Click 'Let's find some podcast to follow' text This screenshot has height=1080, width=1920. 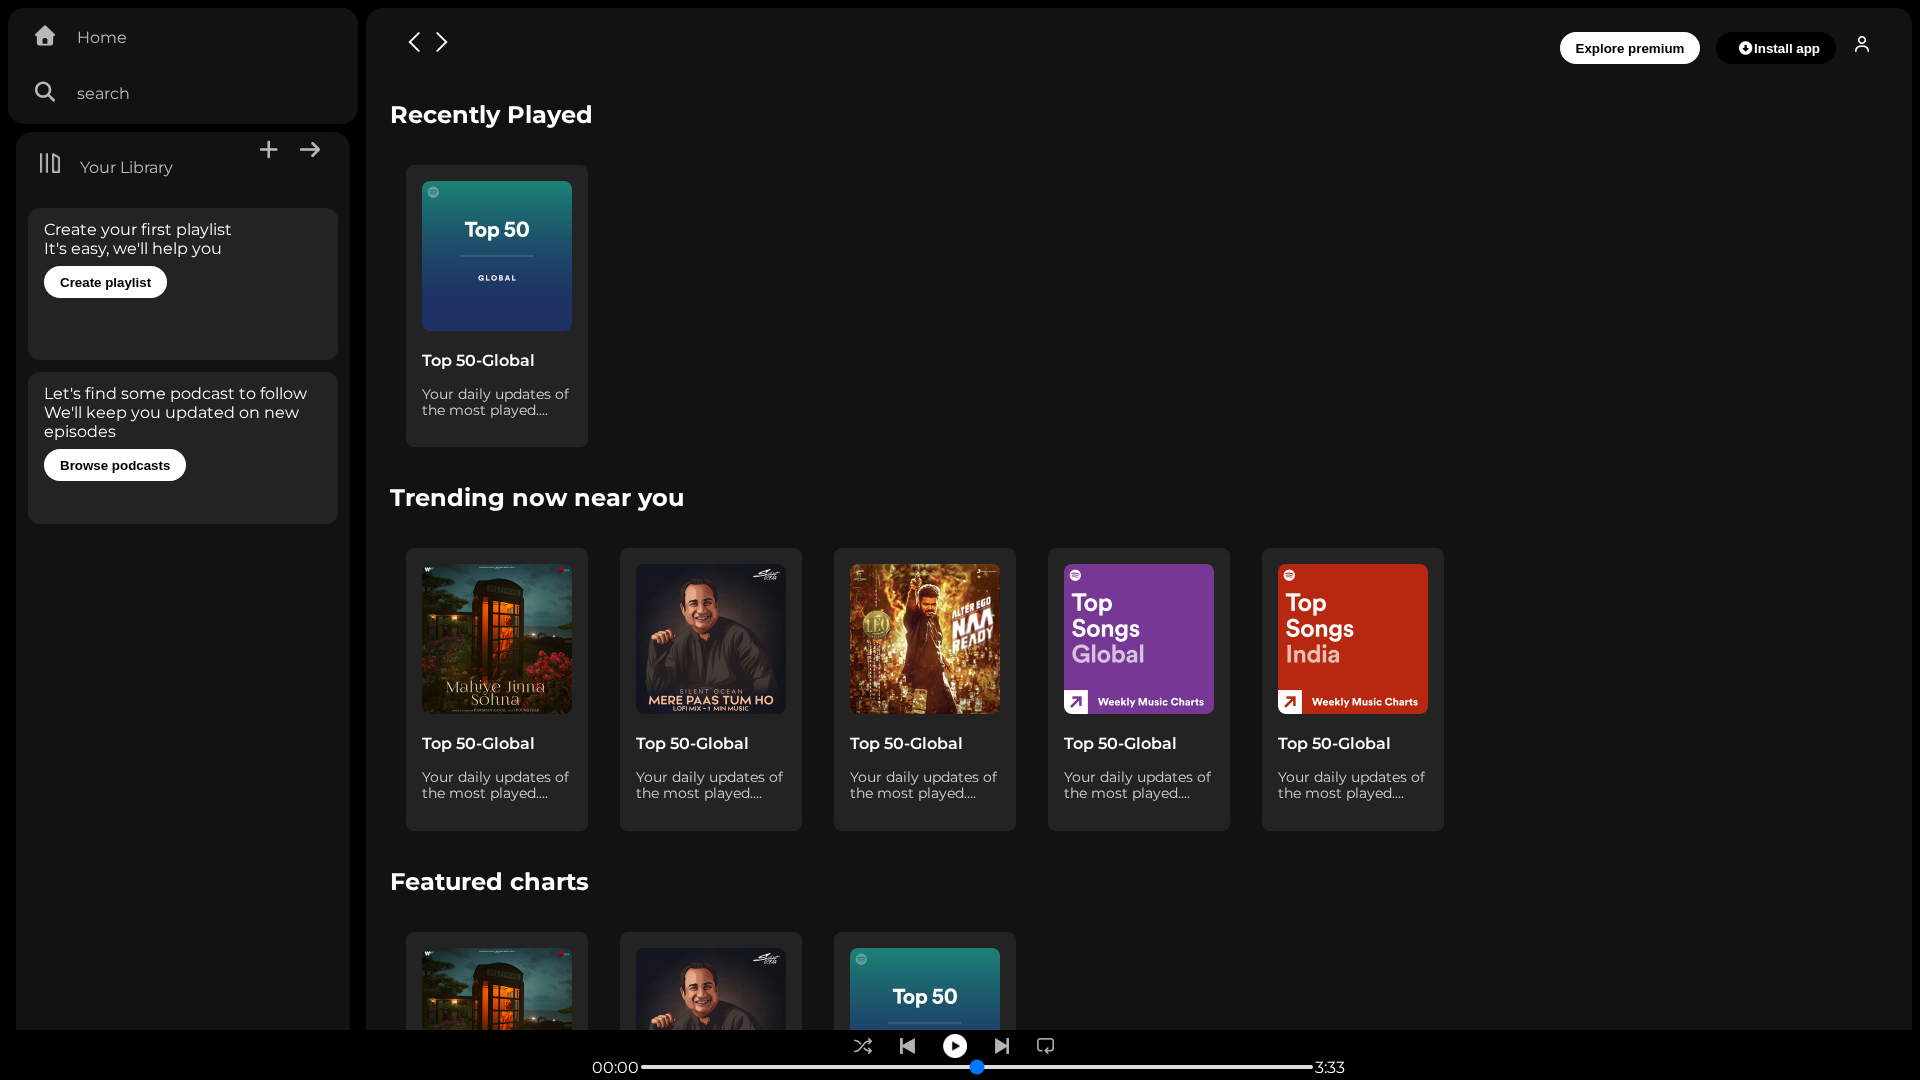(175, 393)
